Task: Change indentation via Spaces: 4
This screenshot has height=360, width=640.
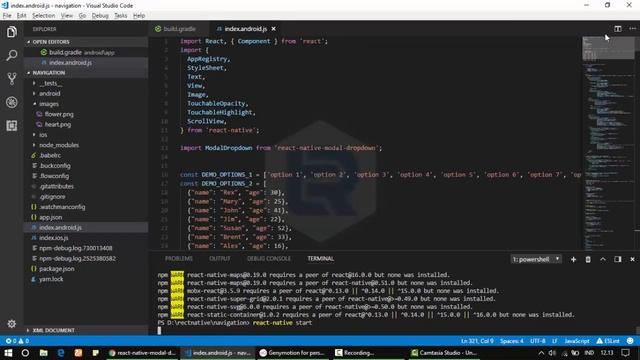Action: coord(511,341)
